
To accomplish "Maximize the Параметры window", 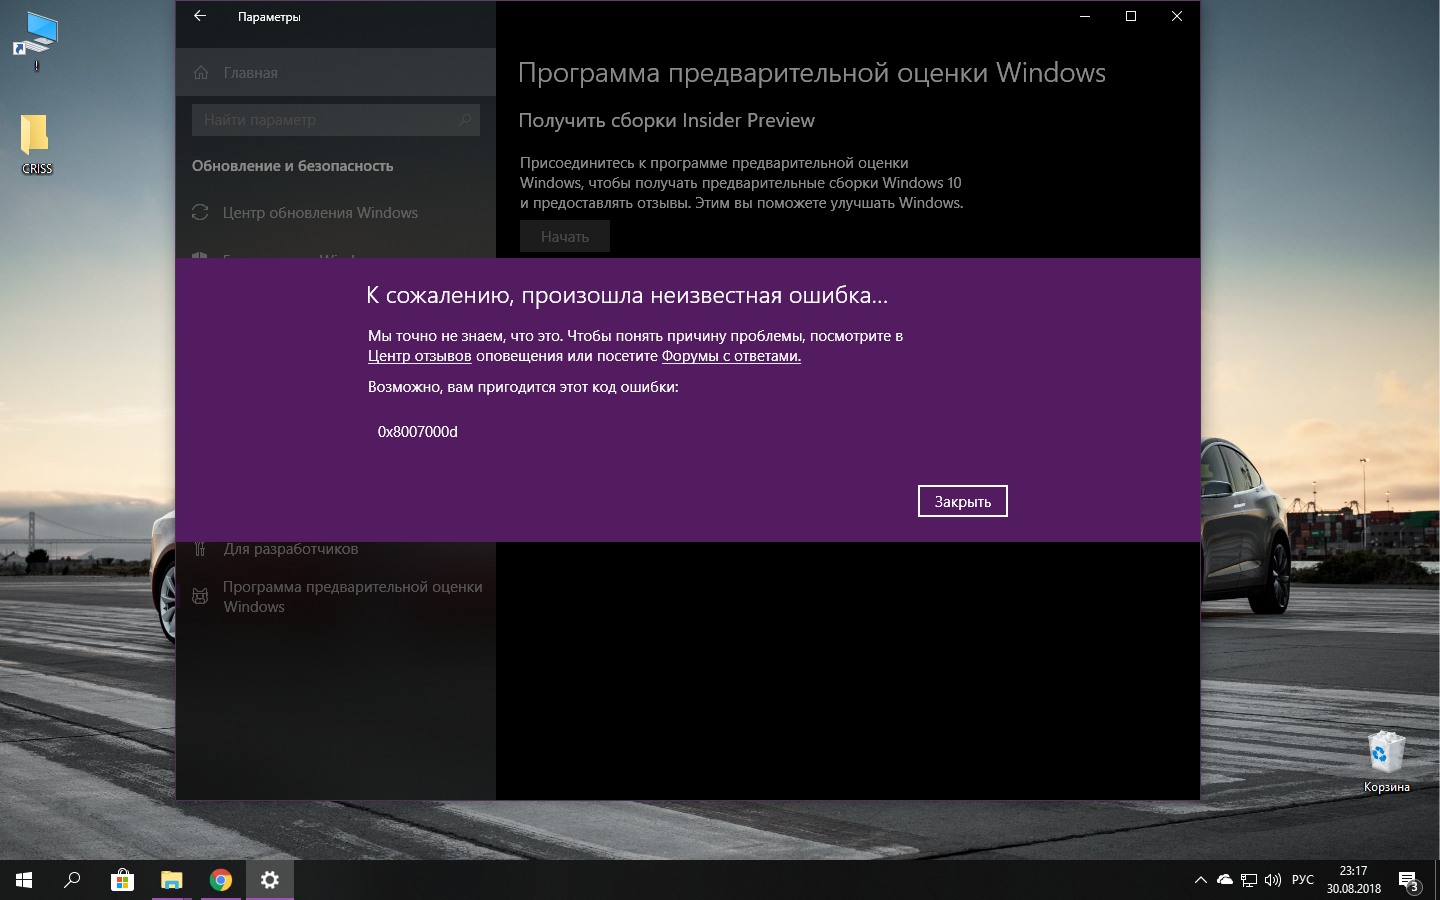I will tap(1131, 16).
